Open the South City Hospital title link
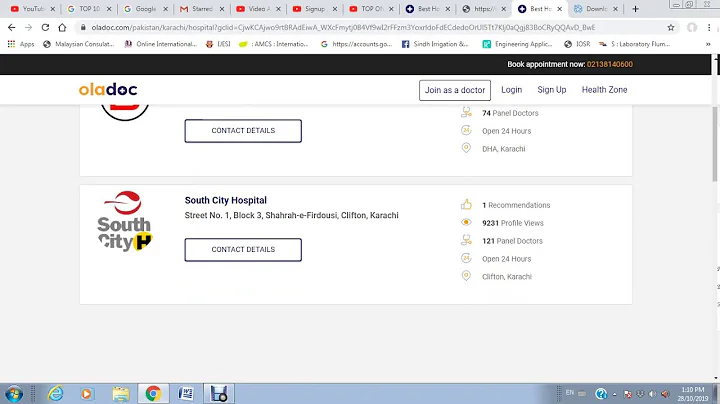The image size is (720, 404). tap(225, 200)
